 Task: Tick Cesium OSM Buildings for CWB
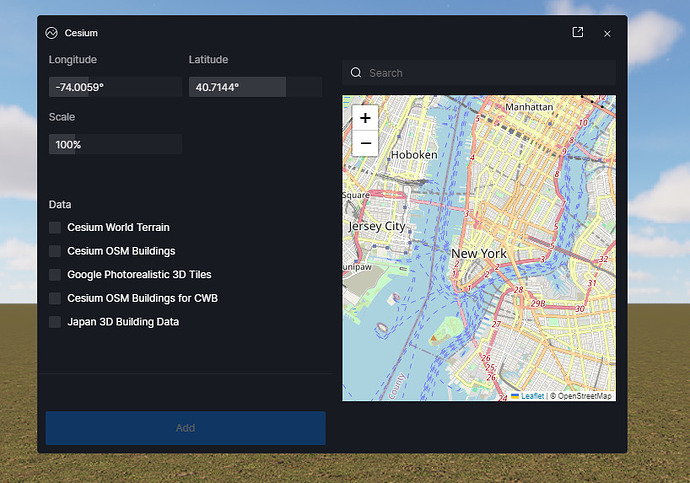point(55,298)
